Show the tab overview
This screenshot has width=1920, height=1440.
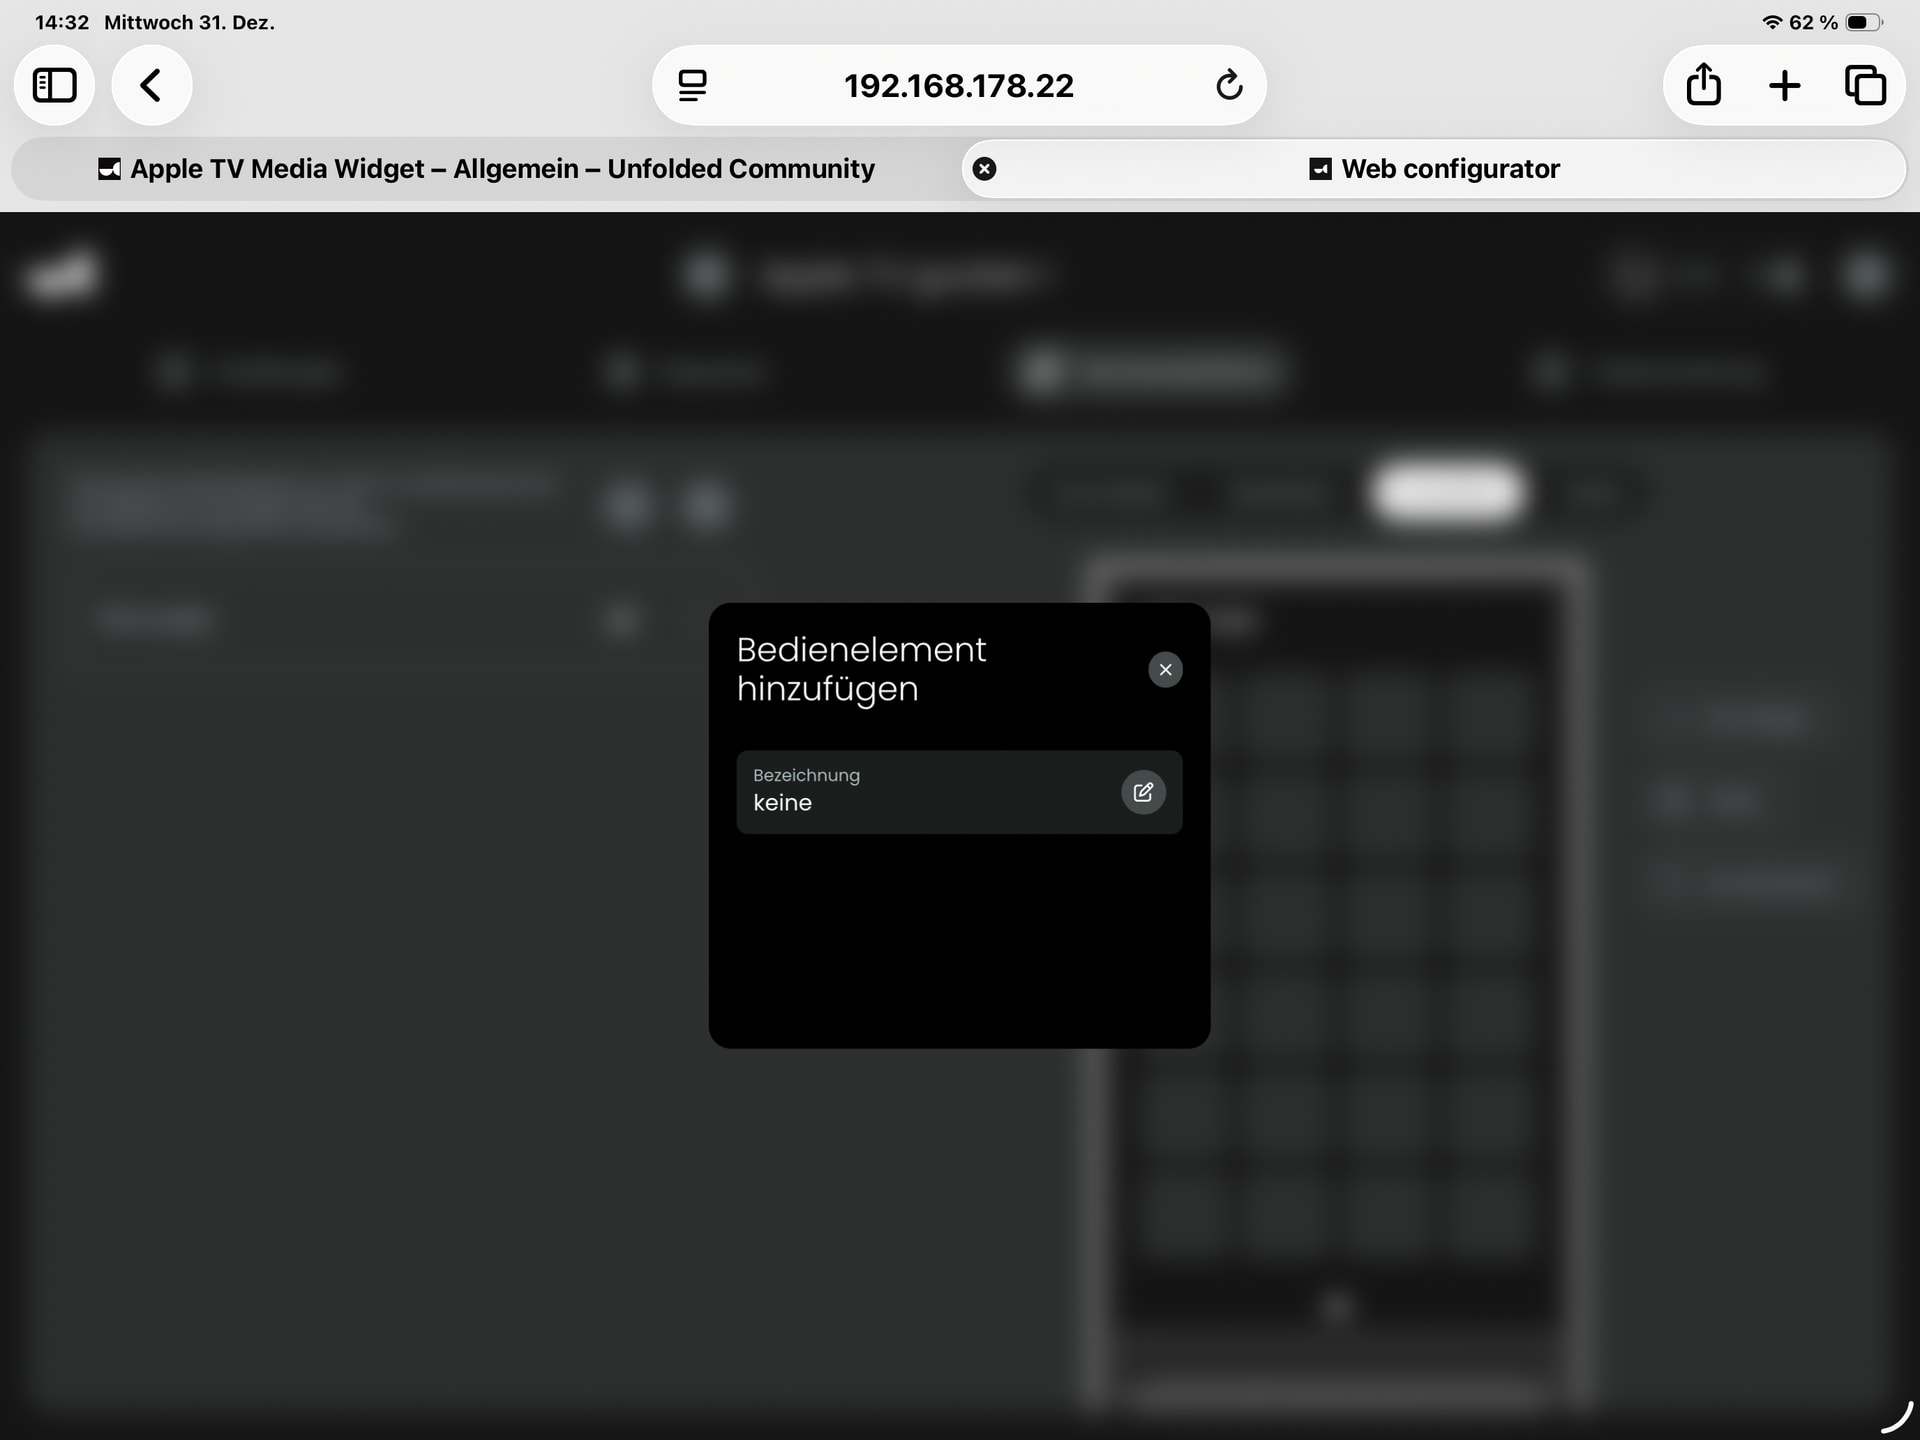[1865, 85]
